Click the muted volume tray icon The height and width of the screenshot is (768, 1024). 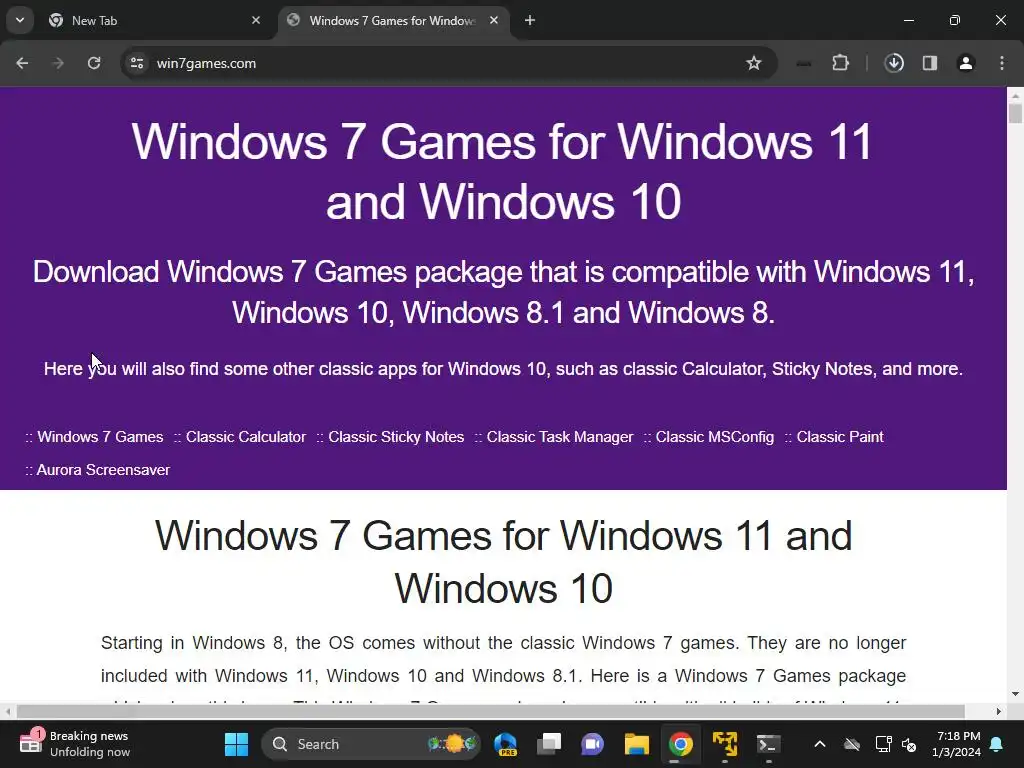click(908, 744)
